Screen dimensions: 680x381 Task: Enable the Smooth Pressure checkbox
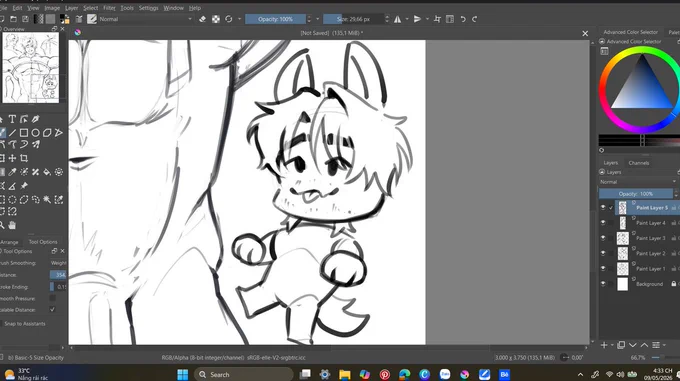(x=52, y=298)
